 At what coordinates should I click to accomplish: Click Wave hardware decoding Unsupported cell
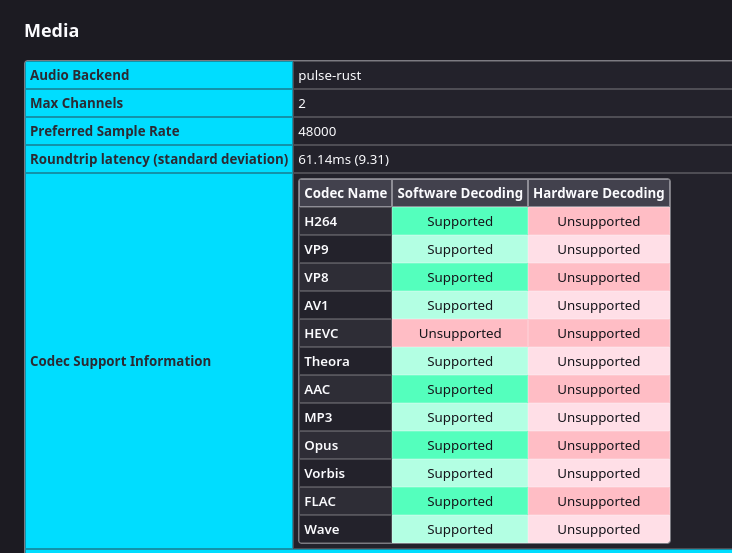tap(599, 529)
